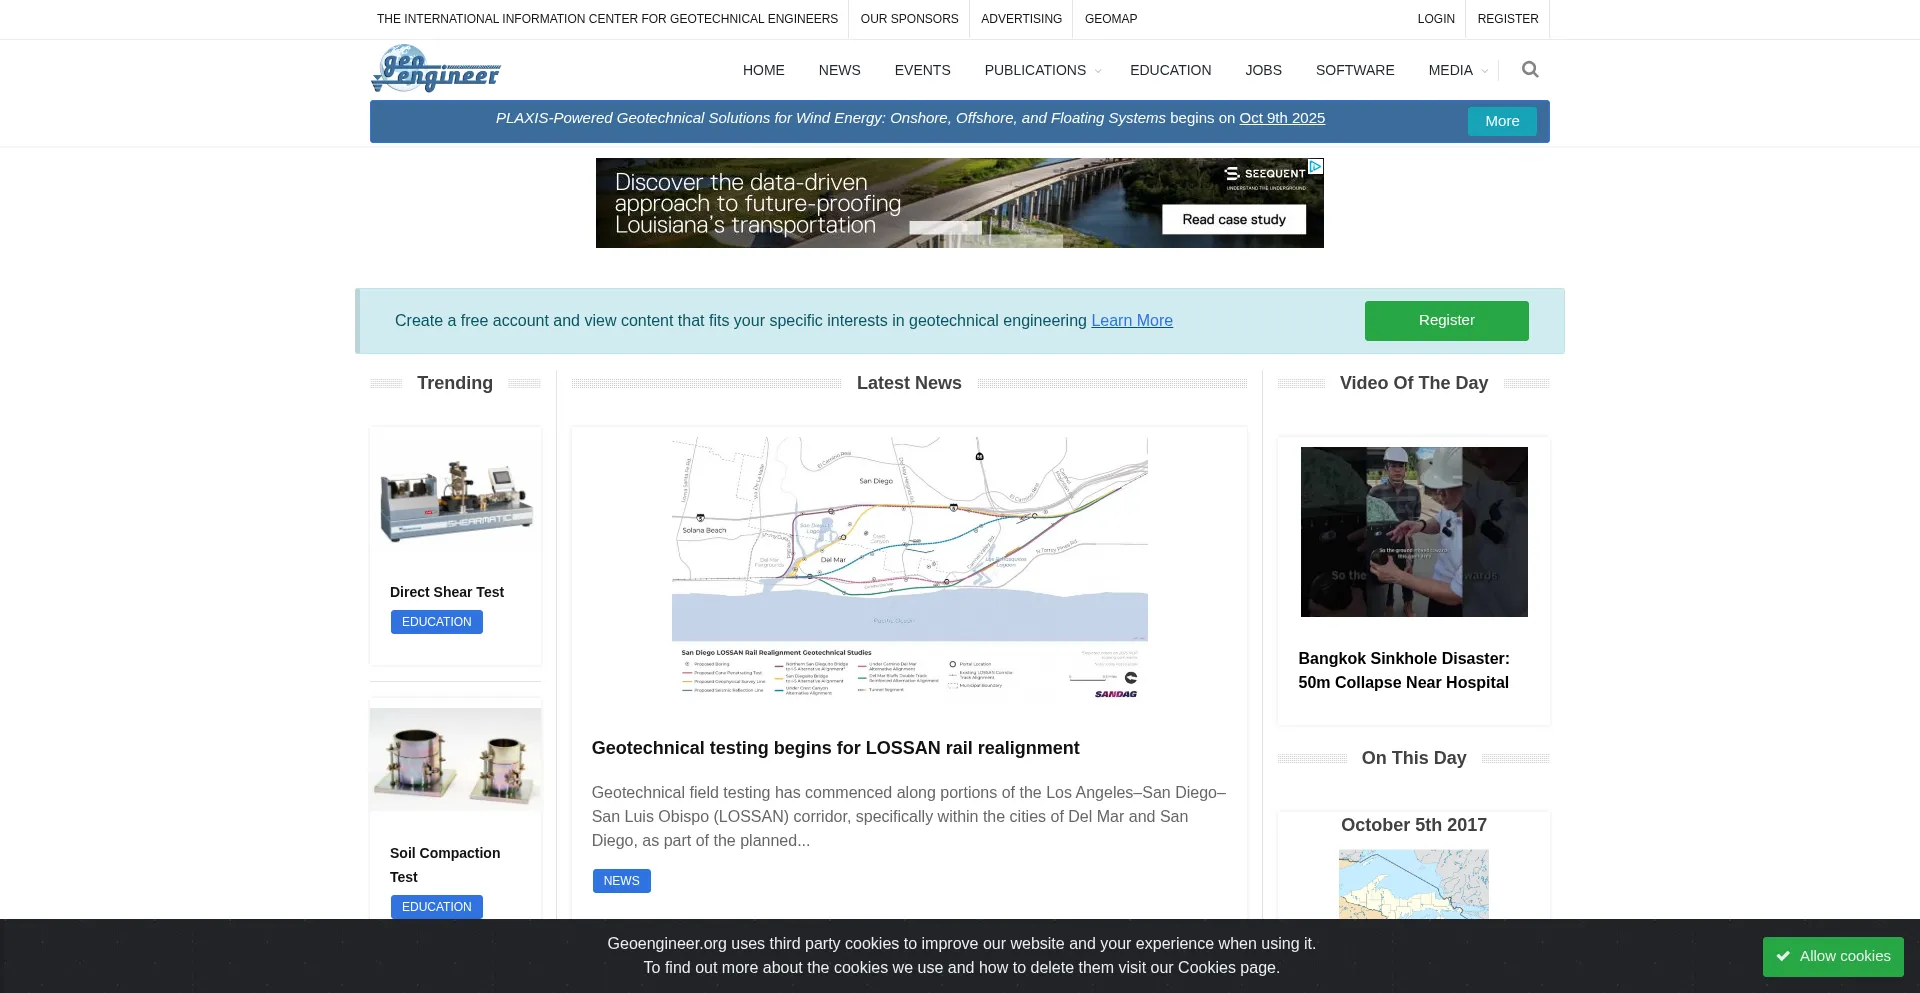The width and height of the screenshot is (1920, 993).
Task: Accept cookies with Allow cookies button
Action: 1832,956
